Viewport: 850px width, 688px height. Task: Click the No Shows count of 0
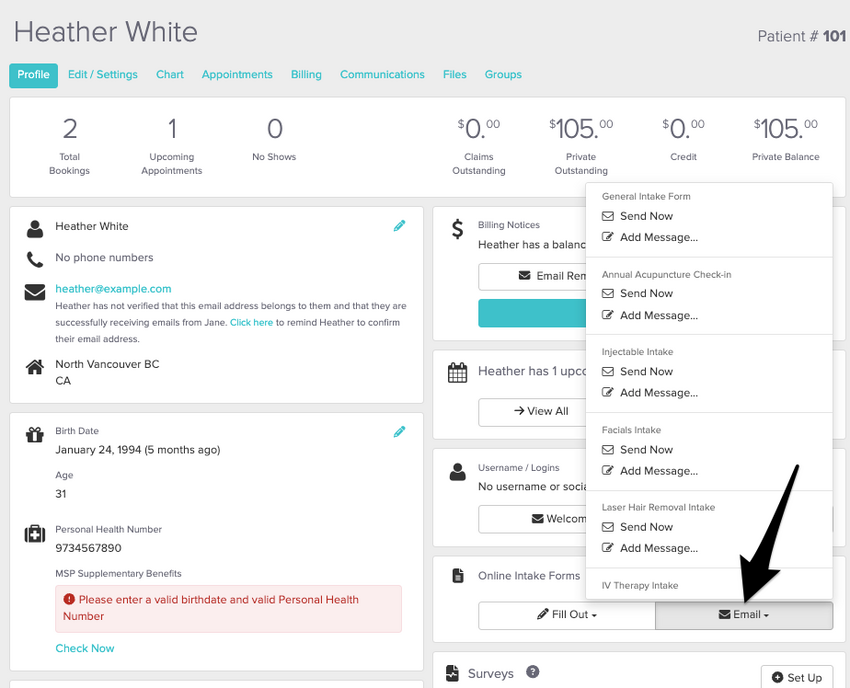[274, 129]
